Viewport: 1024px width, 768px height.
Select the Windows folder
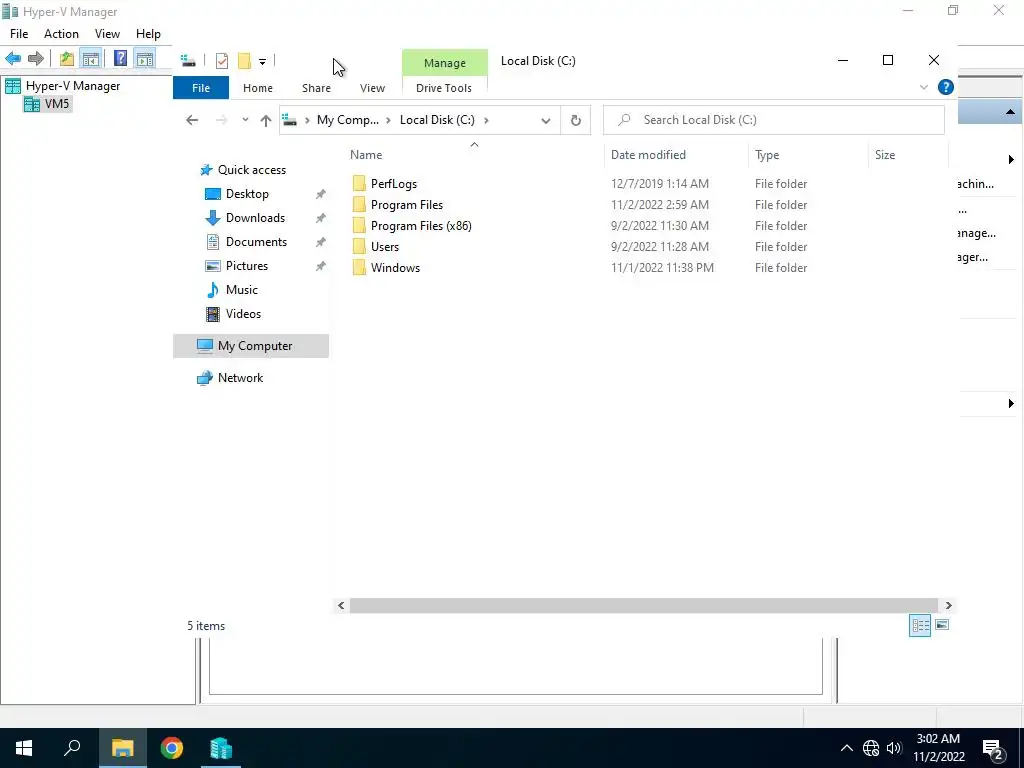click(x=395, y=268)
